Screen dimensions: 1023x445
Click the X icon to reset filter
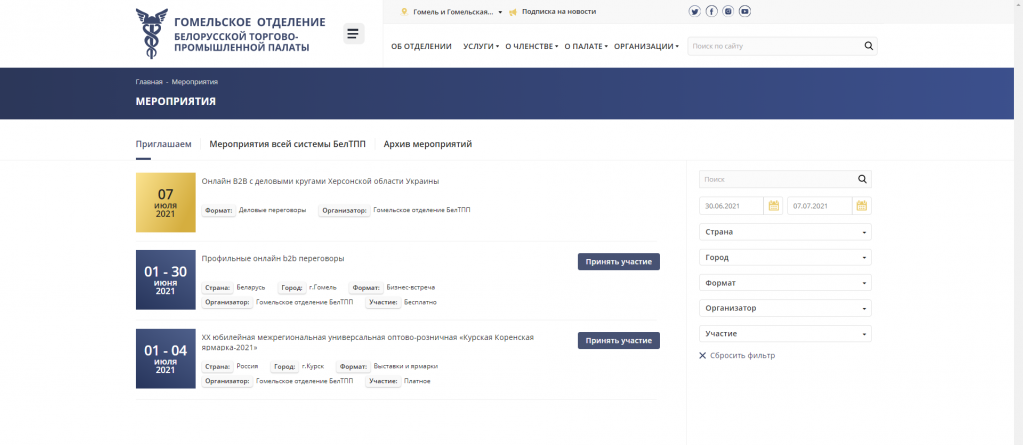703,356
